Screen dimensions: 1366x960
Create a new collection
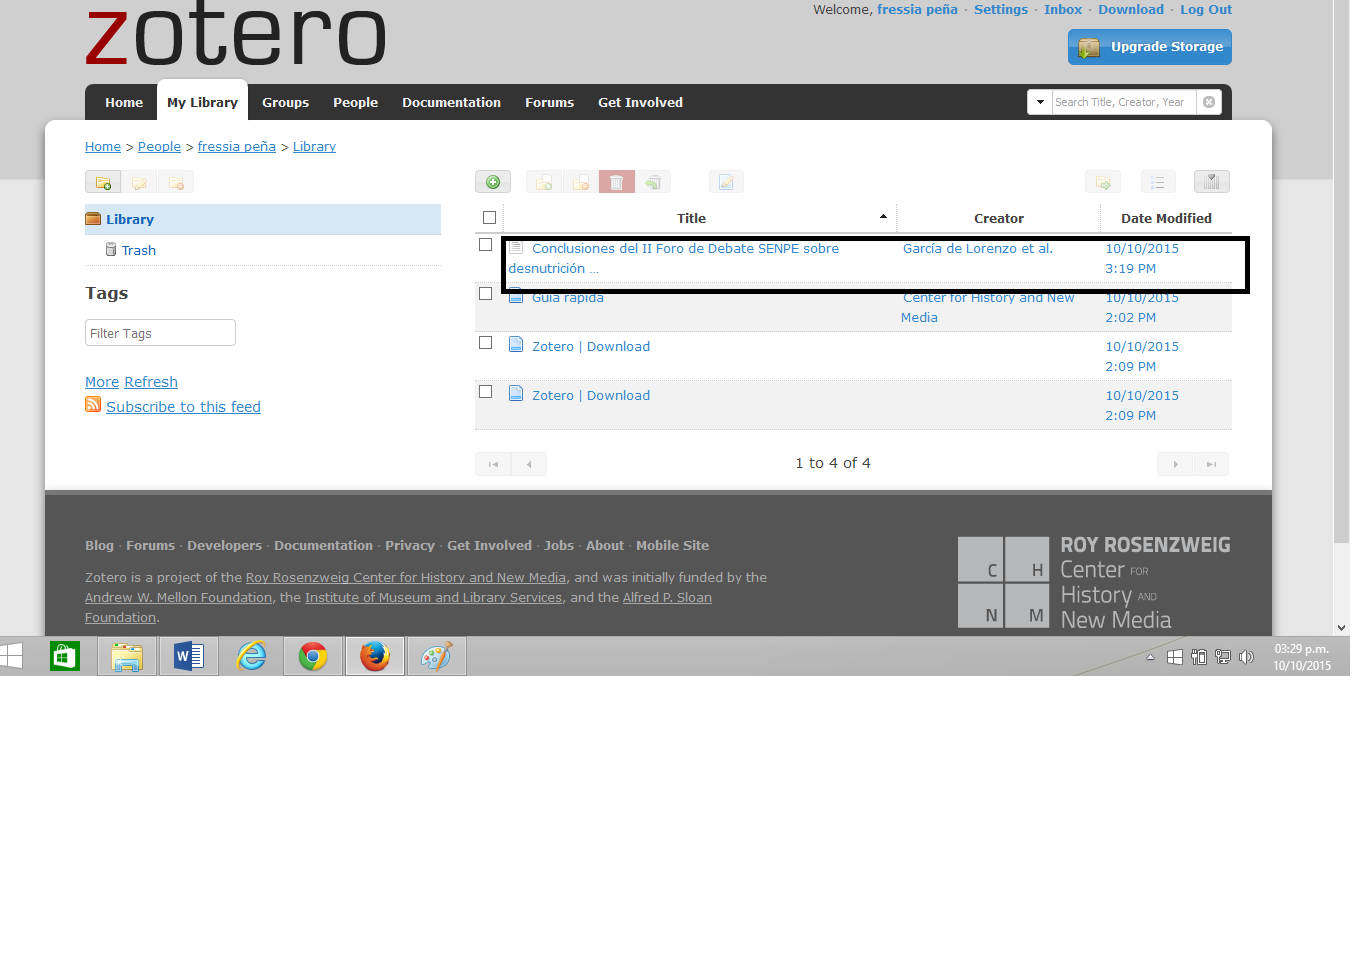click(103, 181)
